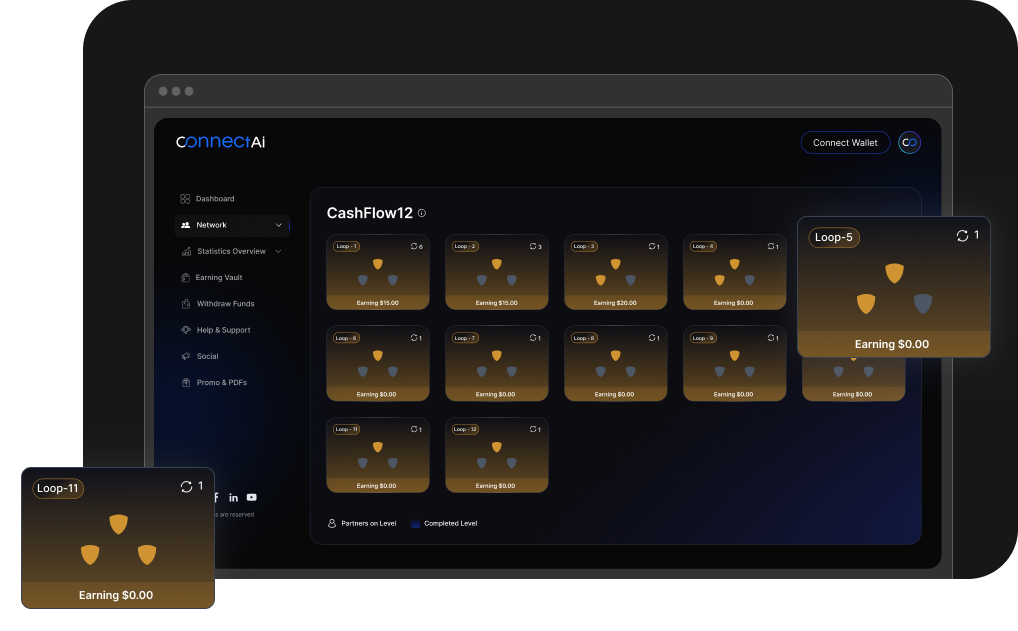The height and width of the screenshot is (631, 1018).
Task: Click the recycle icon on small Loop-11 card
Action: click(x=414, y=430)
